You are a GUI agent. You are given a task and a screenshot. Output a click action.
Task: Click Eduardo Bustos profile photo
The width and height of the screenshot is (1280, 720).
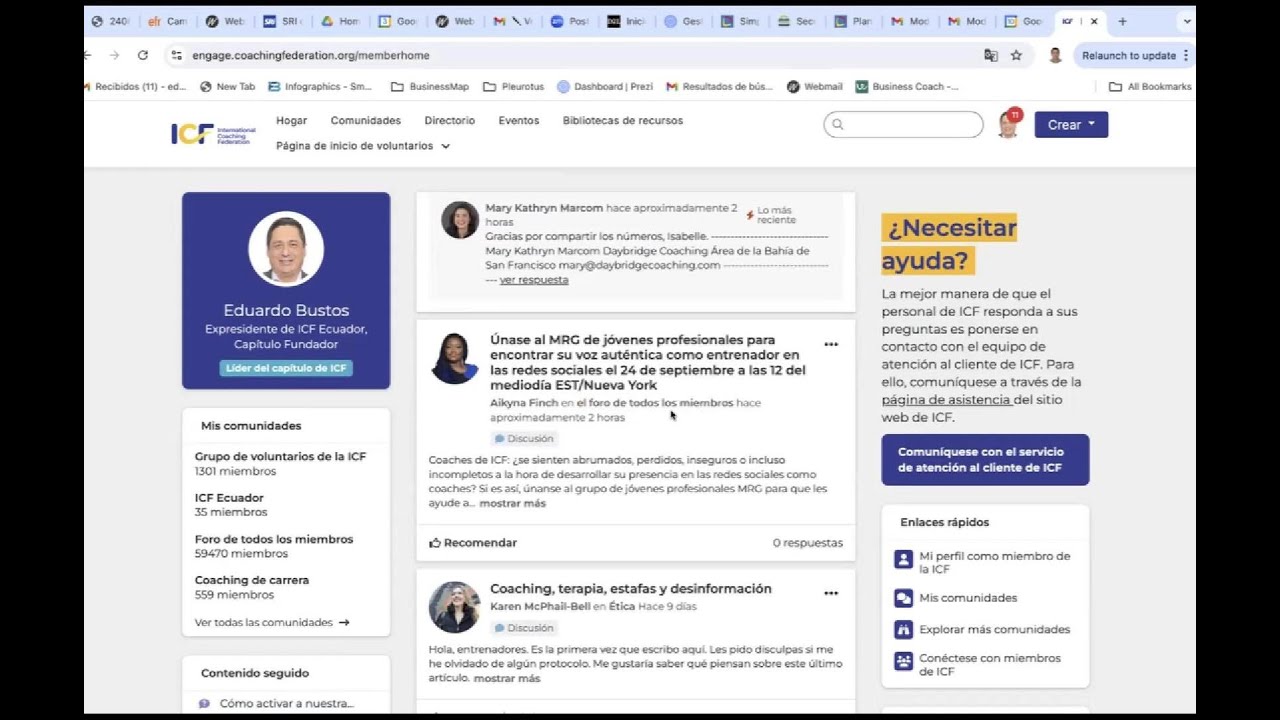tap(286, 249)
